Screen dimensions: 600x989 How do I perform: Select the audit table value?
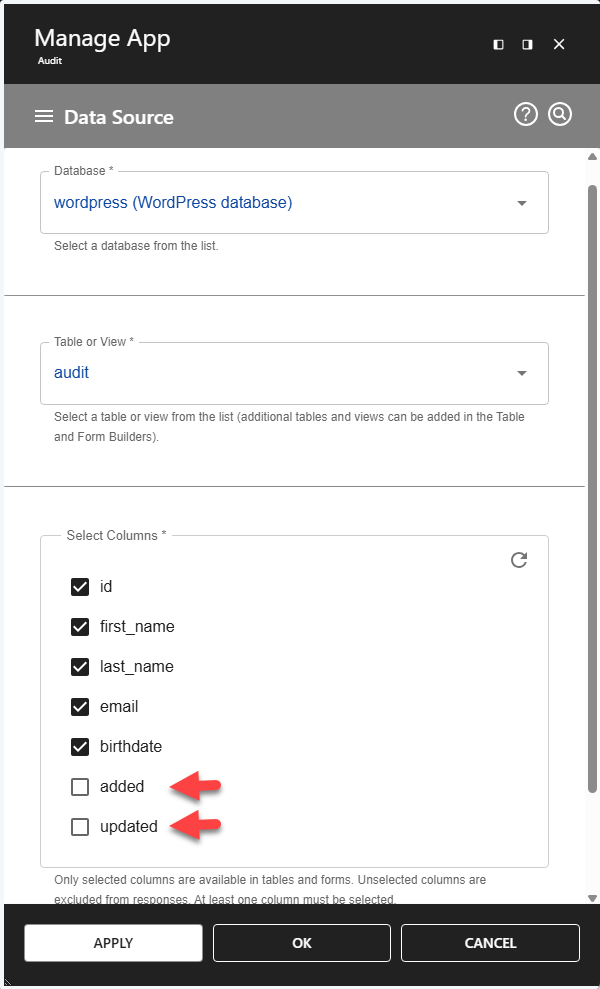71,372
